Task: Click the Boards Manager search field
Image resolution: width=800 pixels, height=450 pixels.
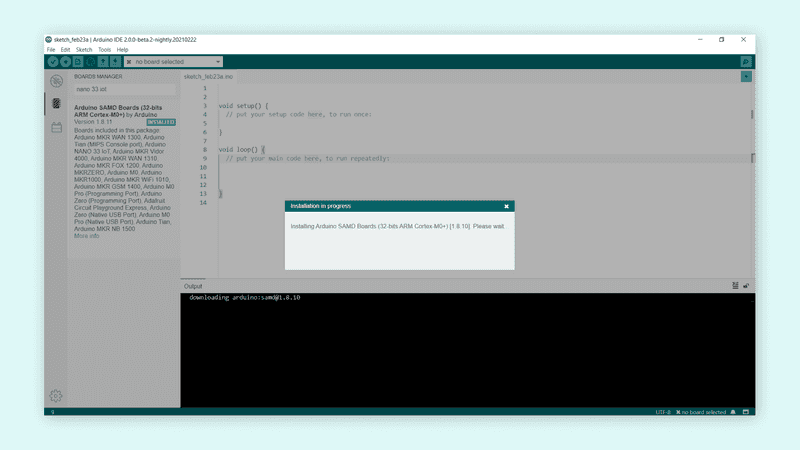Action: 124,89
